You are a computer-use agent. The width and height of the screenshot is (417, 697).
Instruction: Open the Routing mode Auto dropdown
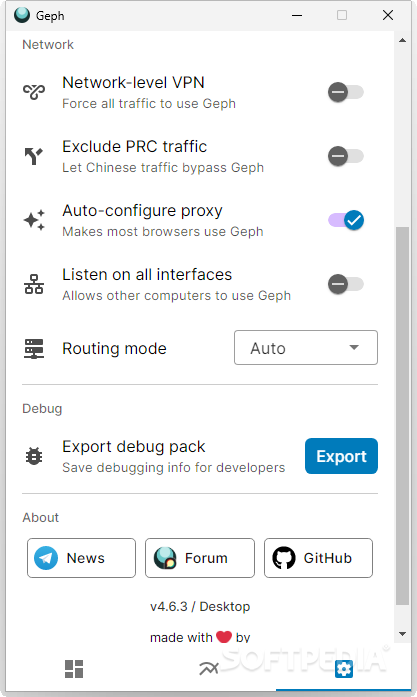click(x=306, y=348)
